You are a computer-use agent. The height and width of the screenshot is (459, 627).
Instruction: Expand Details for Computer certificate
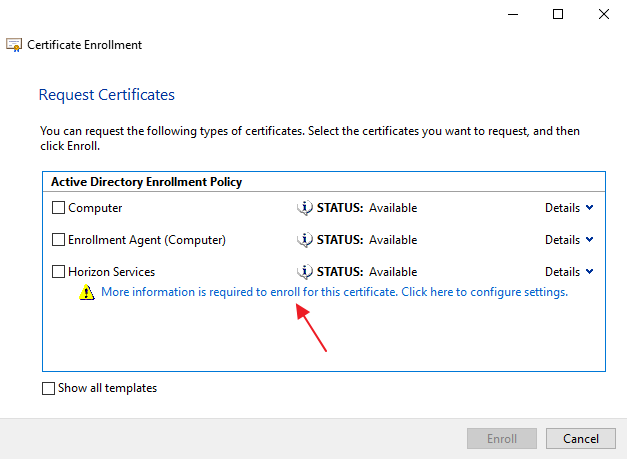click(569, 208)
